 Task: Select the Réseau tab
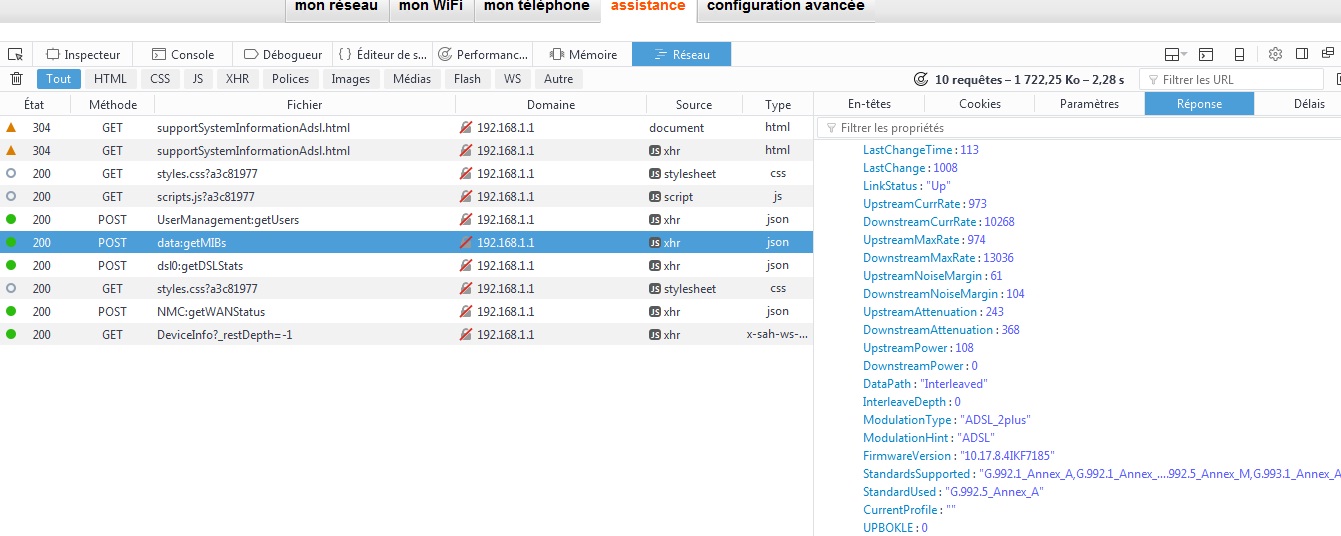point(682,55)
